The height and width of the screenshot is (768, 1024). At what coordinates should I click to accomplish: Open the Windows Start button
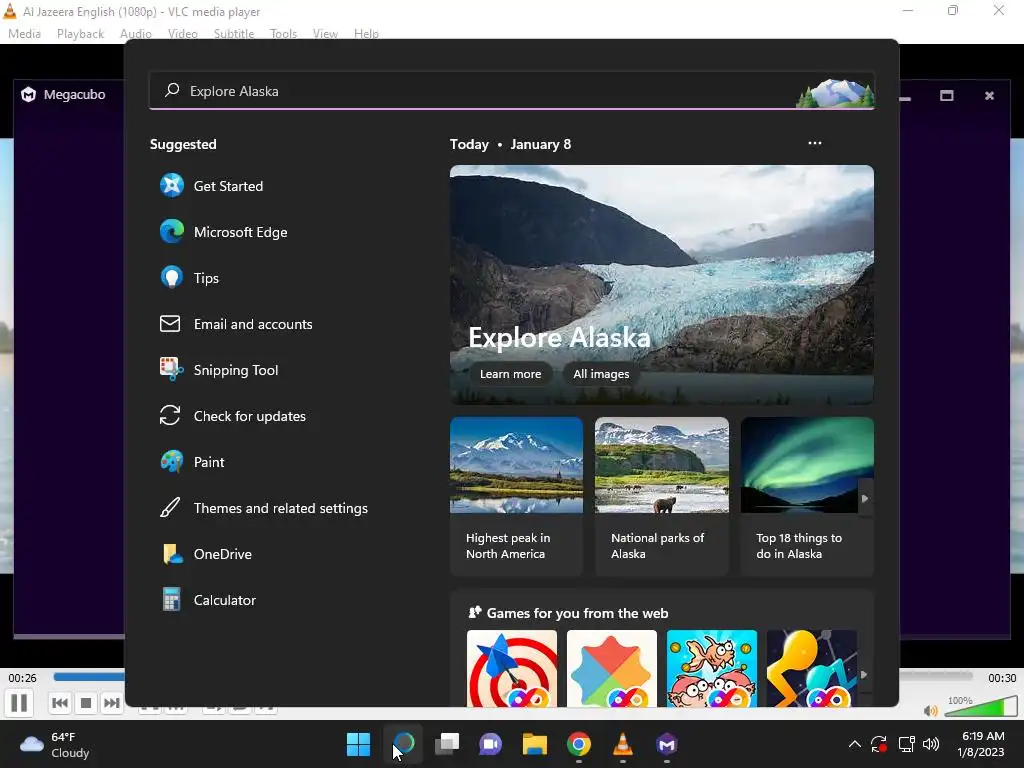[359, 744]
